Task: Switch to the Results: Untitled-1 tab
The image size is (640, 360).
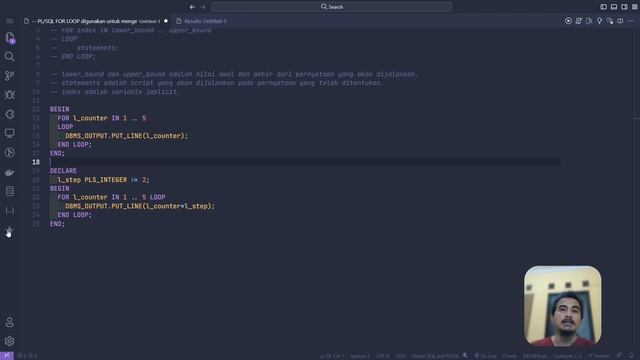Action: click(x=201, y=21)
